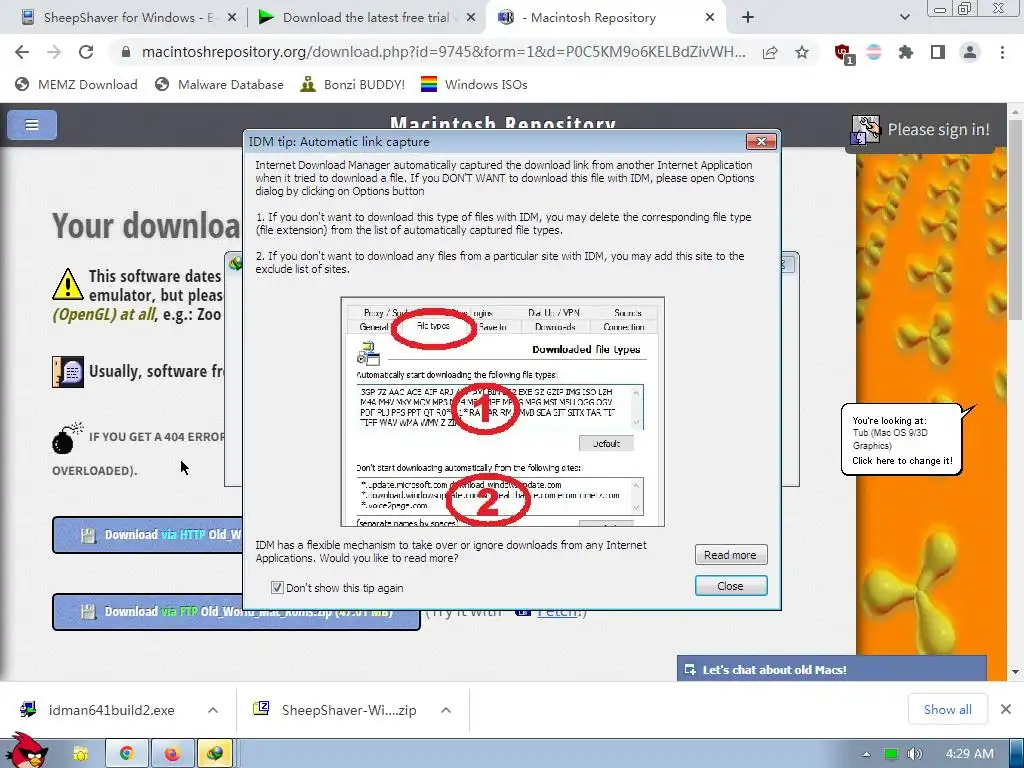The height and width of the screenshot is (768, 1024).
Task: Click the bomb icon near 404 error text
Action: pyautogui.click(x=67, y=438)
